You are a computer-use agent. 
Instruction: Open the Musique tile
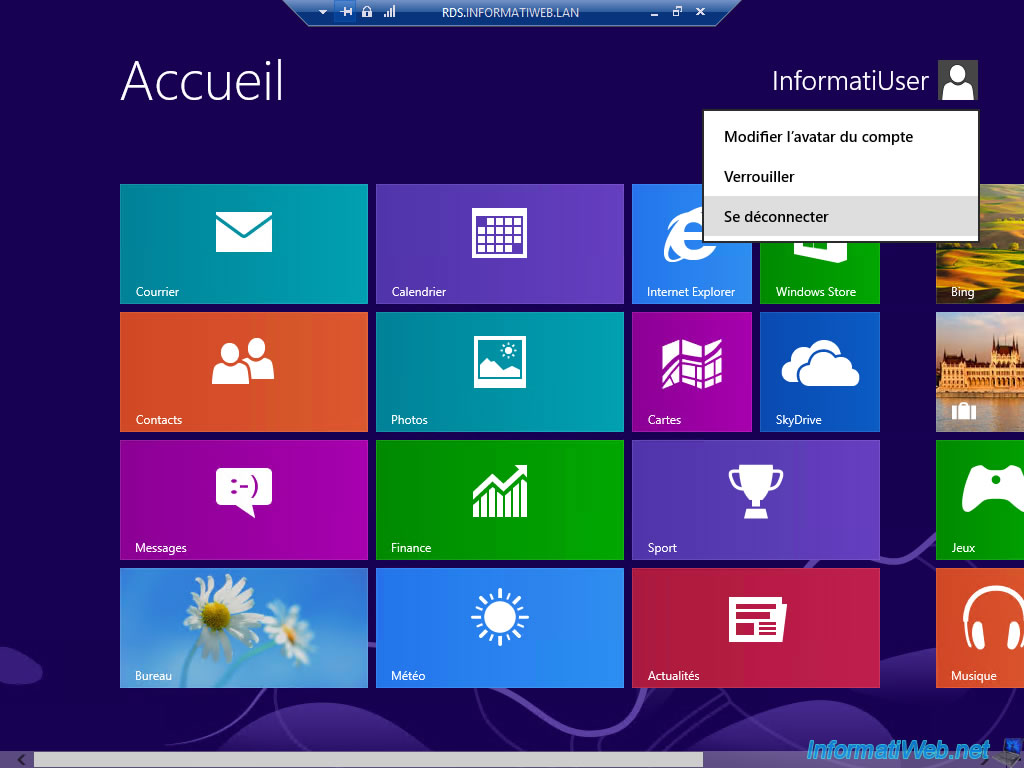click(980, 628)
